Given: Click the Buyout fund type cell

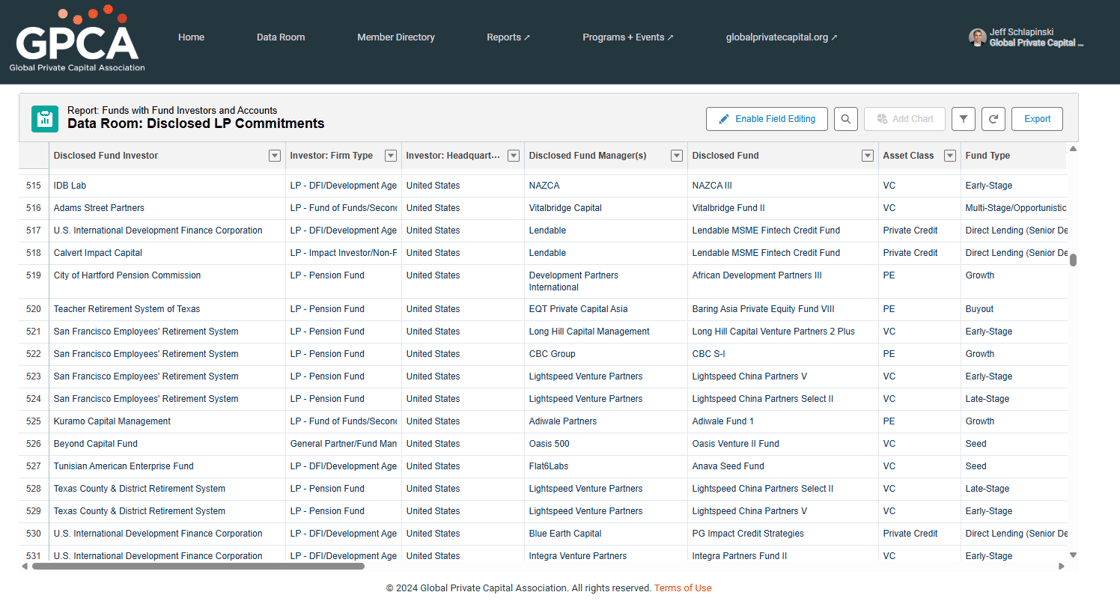Looking at the screenshot, I should point(1014,309).
